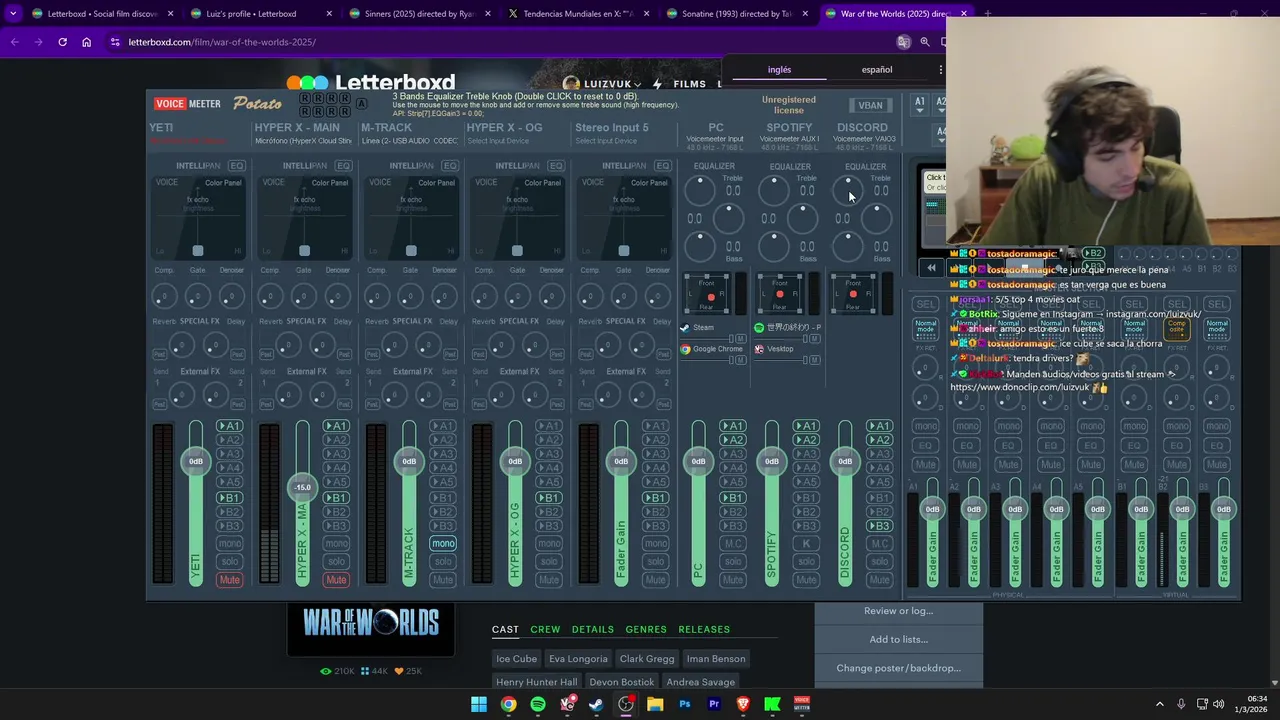Open EQ for HYPER X - OG strip
Viewport: 1280px width, 720px height.
(x=556, y=166)
